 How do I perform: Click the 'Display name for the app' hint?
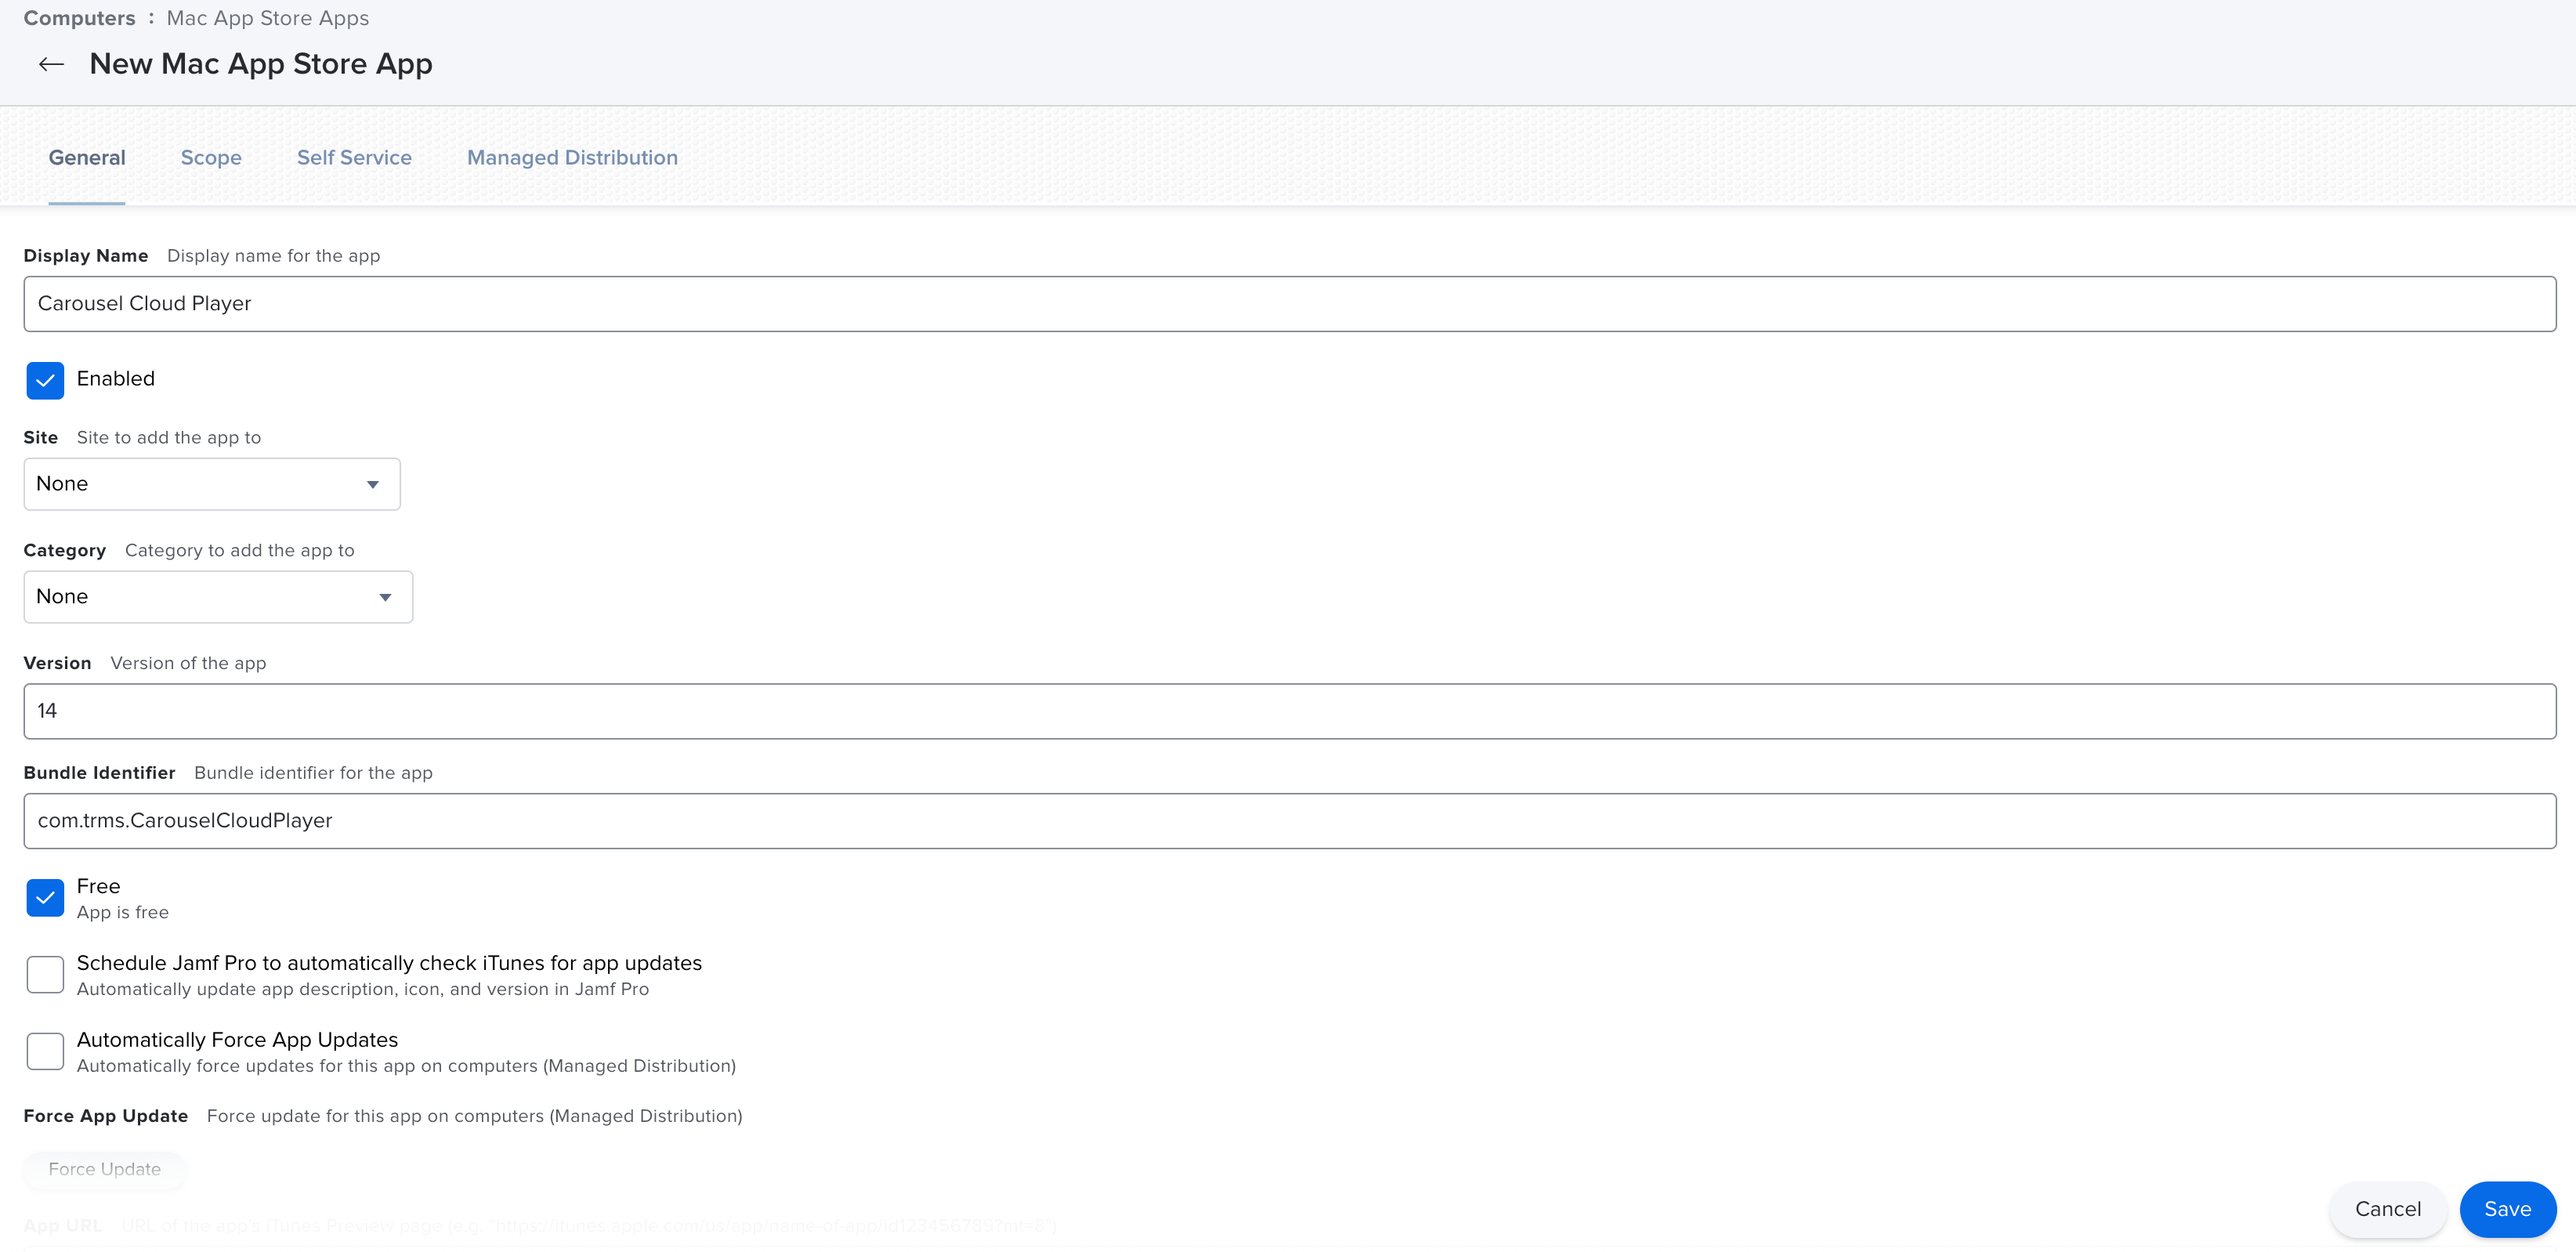tap(273, 256)
